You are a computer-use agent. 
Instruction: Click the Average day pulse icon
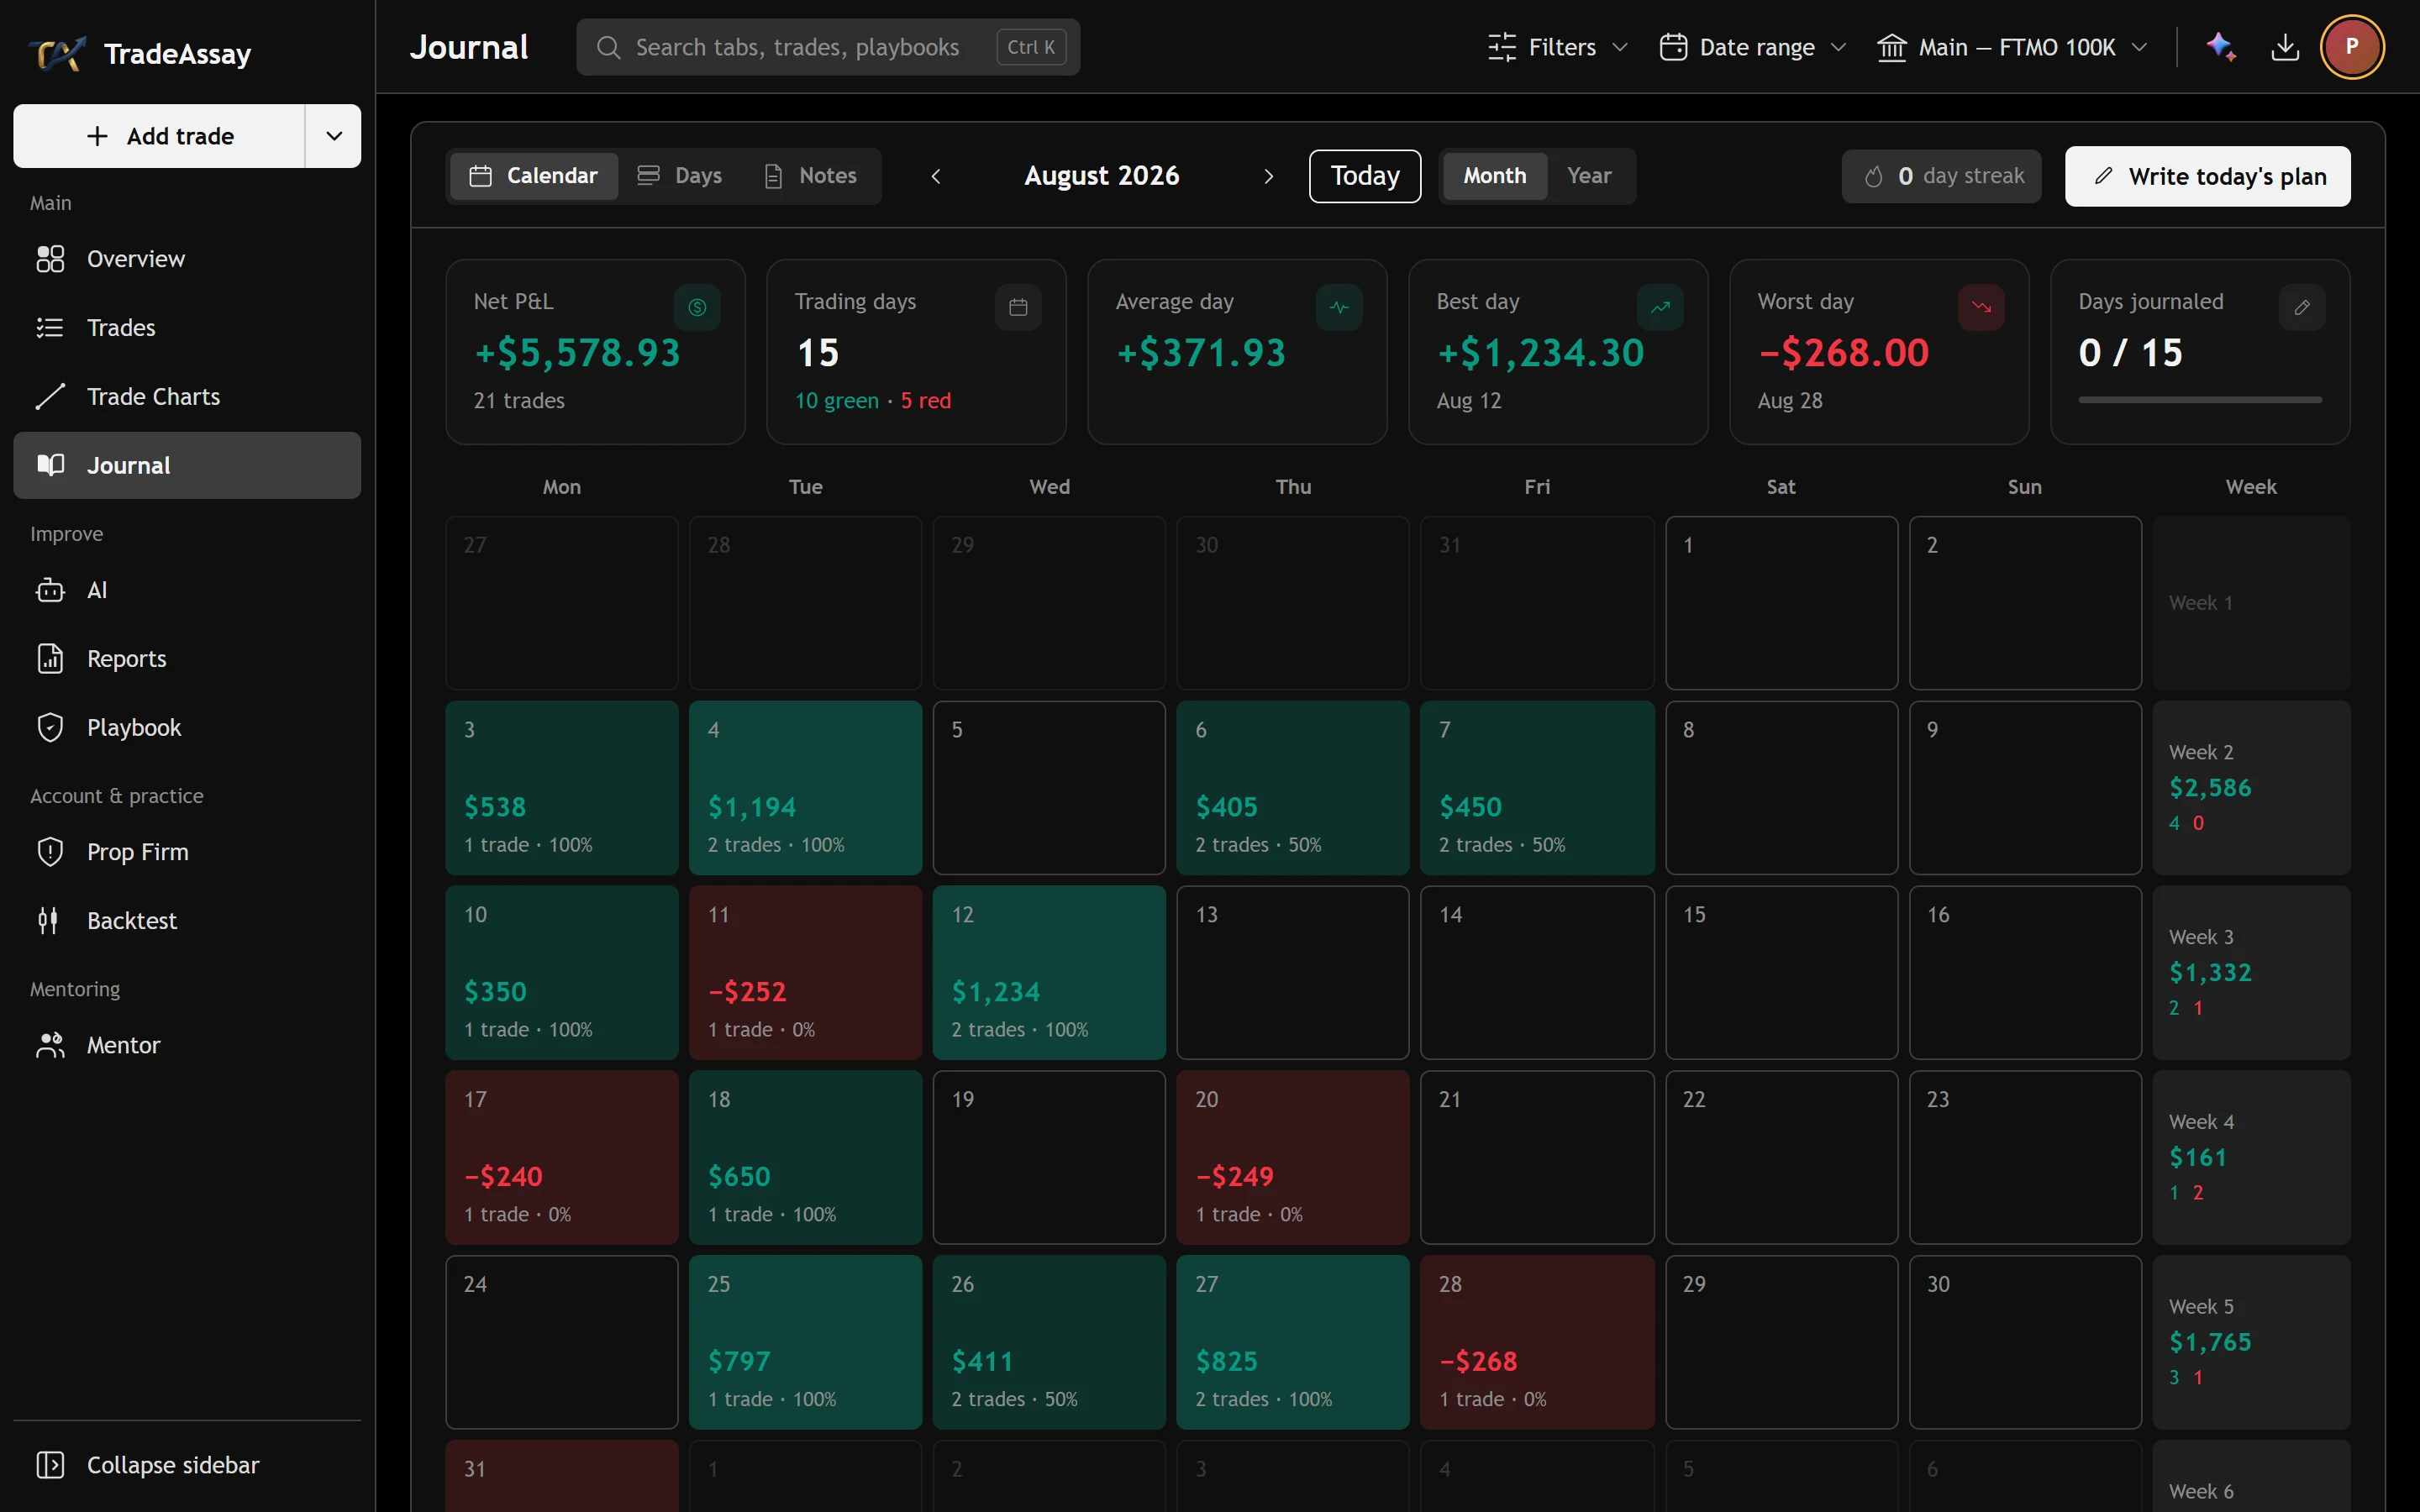pos(1339,307)
